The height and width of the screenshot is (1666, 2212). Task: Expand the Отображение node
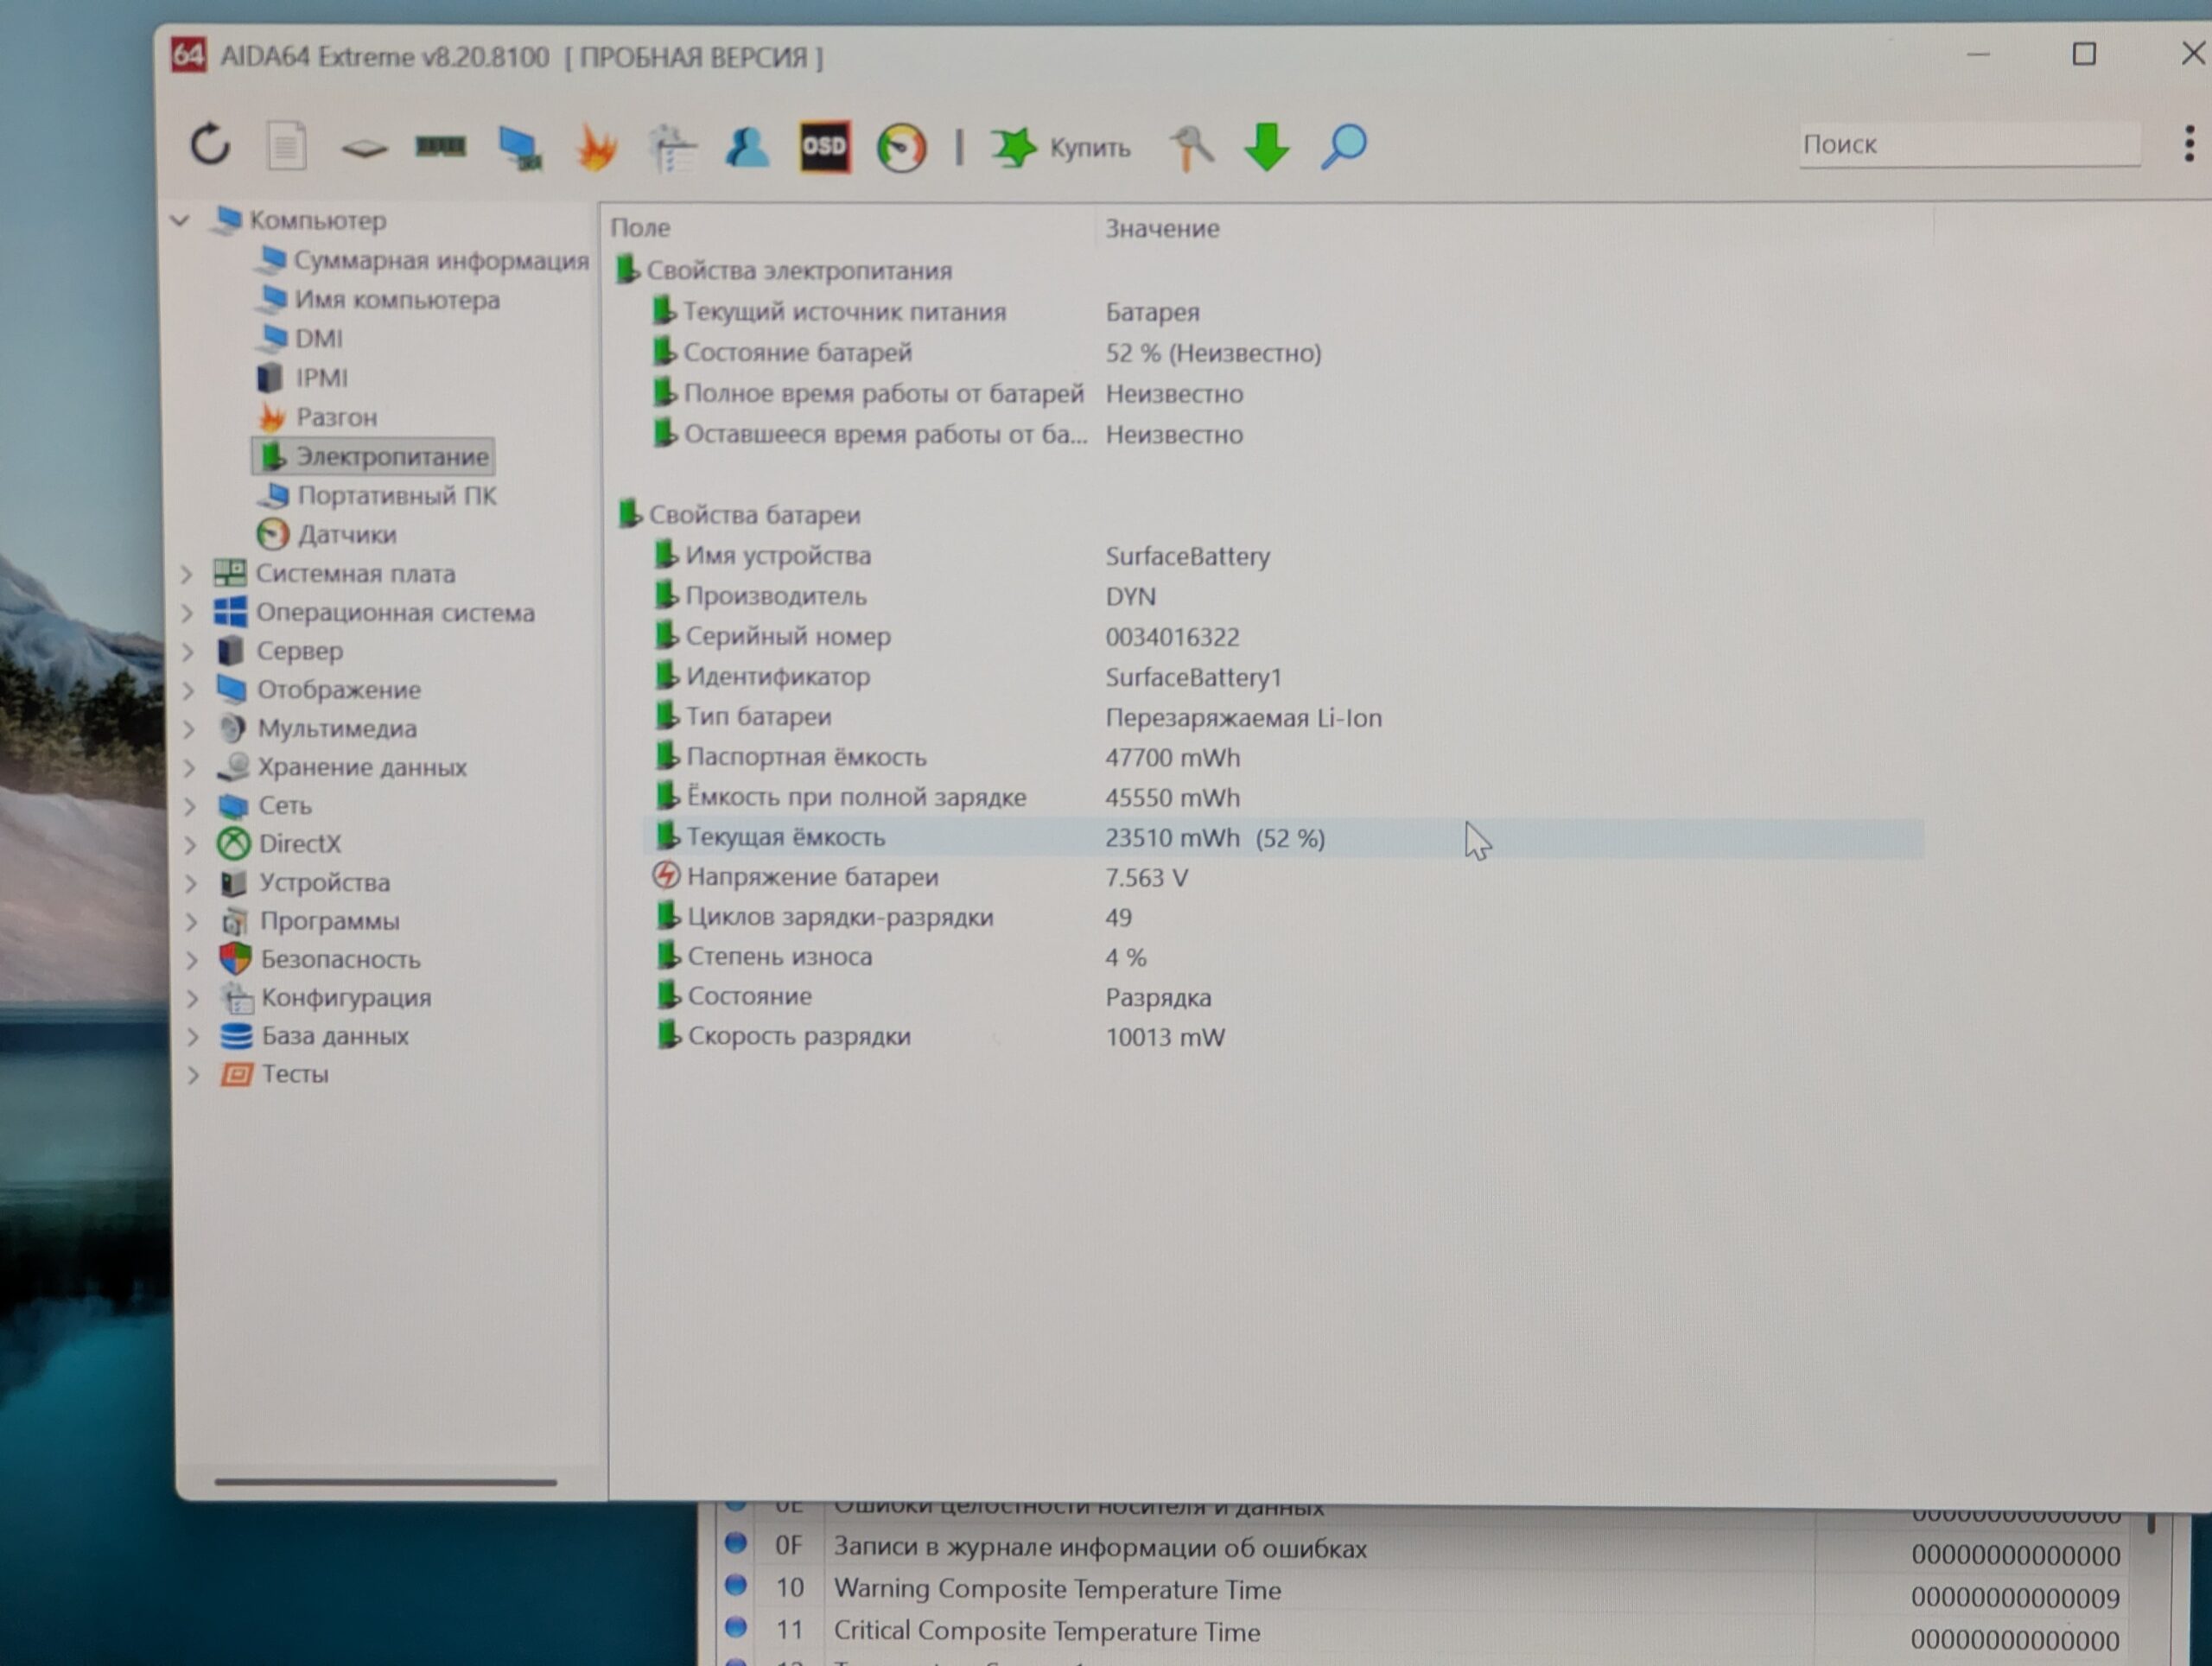click(x=188, y=690)
